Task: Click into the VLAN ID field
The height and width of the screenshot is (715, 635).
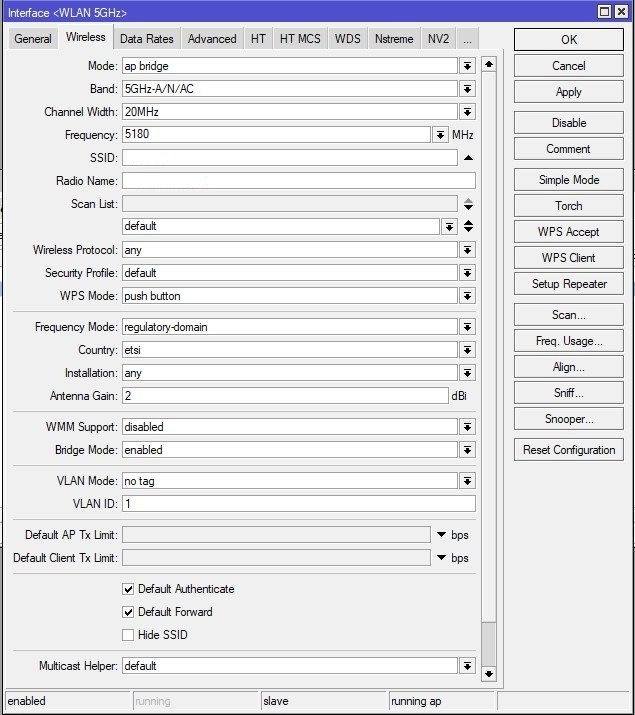Action: [x=299, y=504]
